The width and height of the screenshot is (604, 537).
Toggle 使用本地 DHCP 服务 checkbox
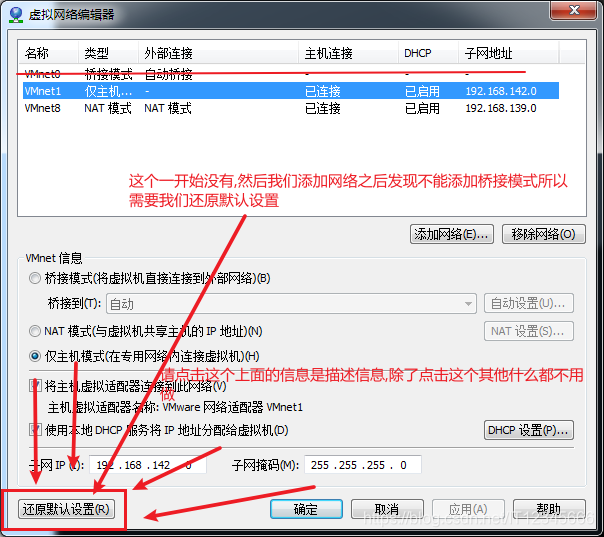(35, 430)
